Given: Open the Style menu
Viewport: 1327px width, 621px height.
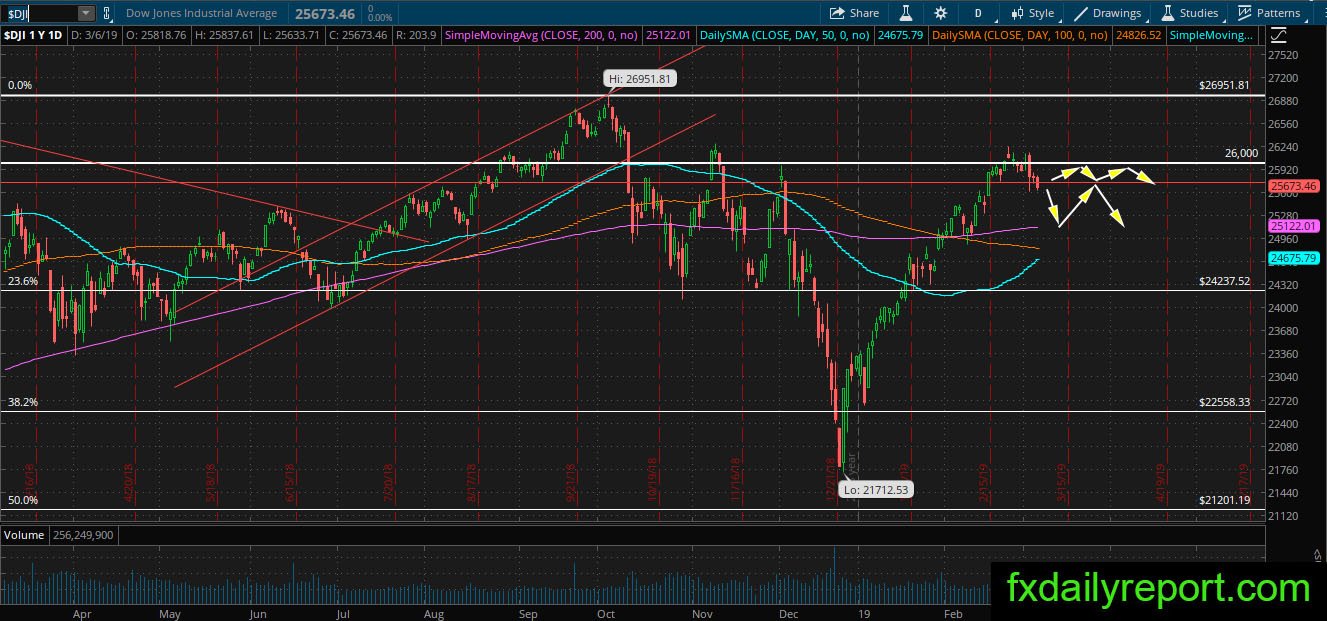Looking at the screenshot, I should [x=1032, y=13].
